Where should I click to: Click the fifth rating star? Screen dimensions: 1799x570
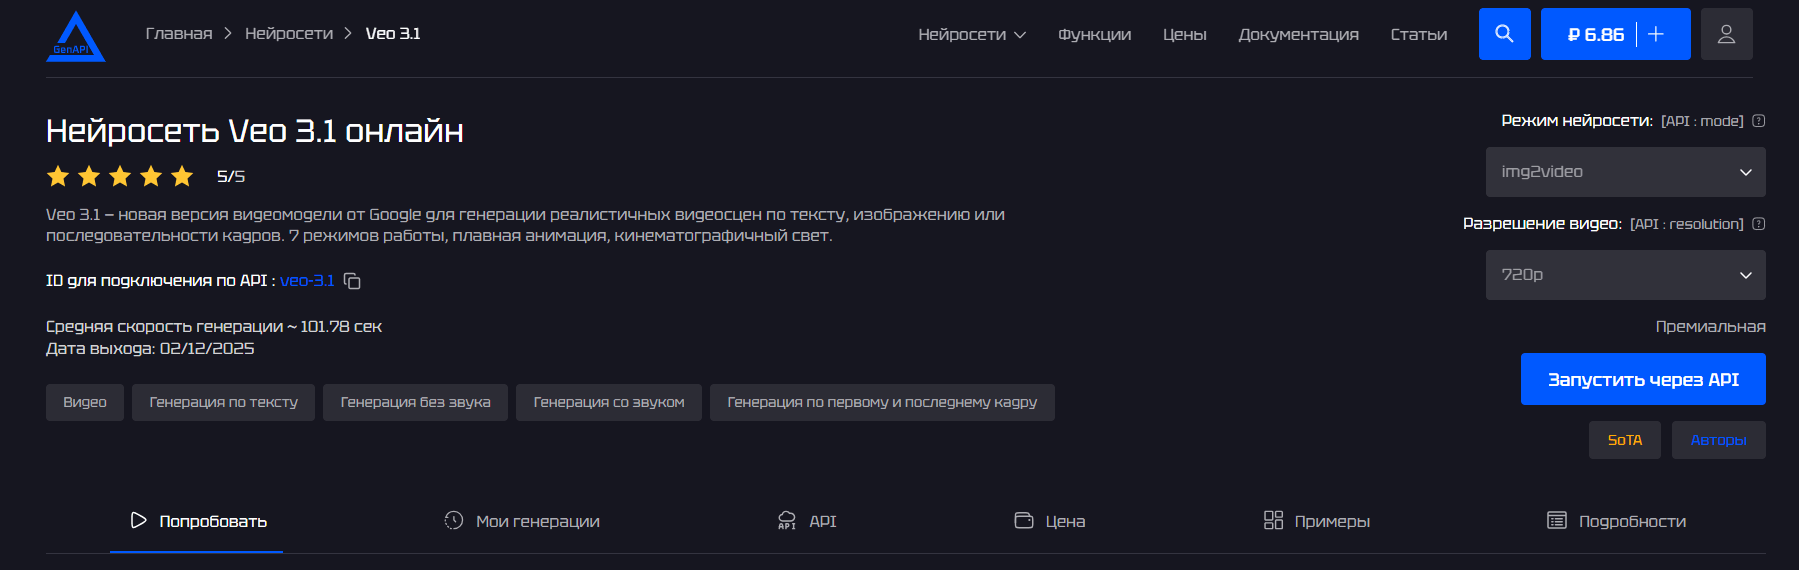tap(182, 176)
